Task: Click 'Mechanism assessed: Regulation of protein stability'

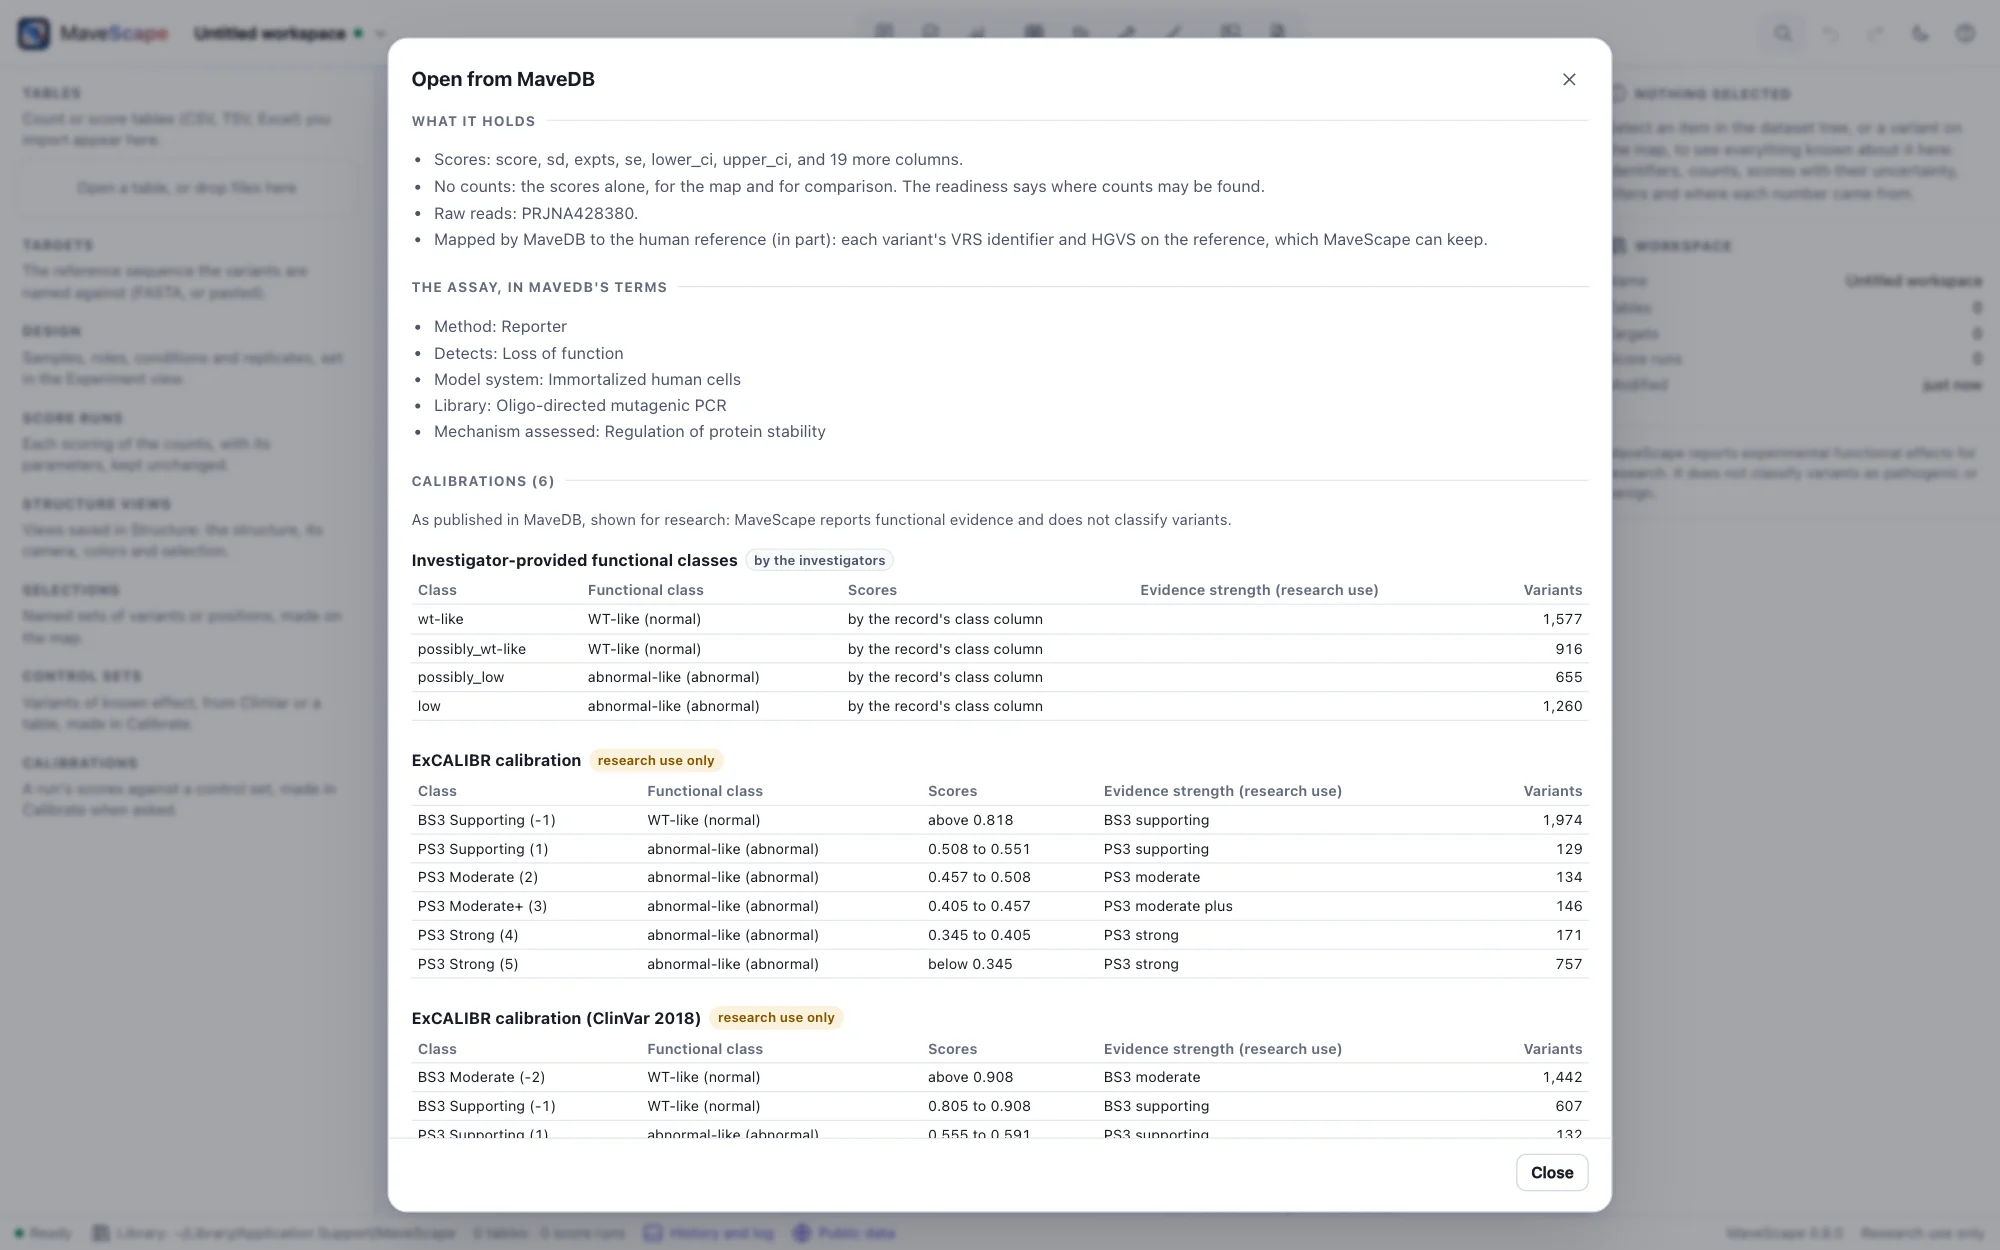Action: pyautogui.click(x=630, y=431)
